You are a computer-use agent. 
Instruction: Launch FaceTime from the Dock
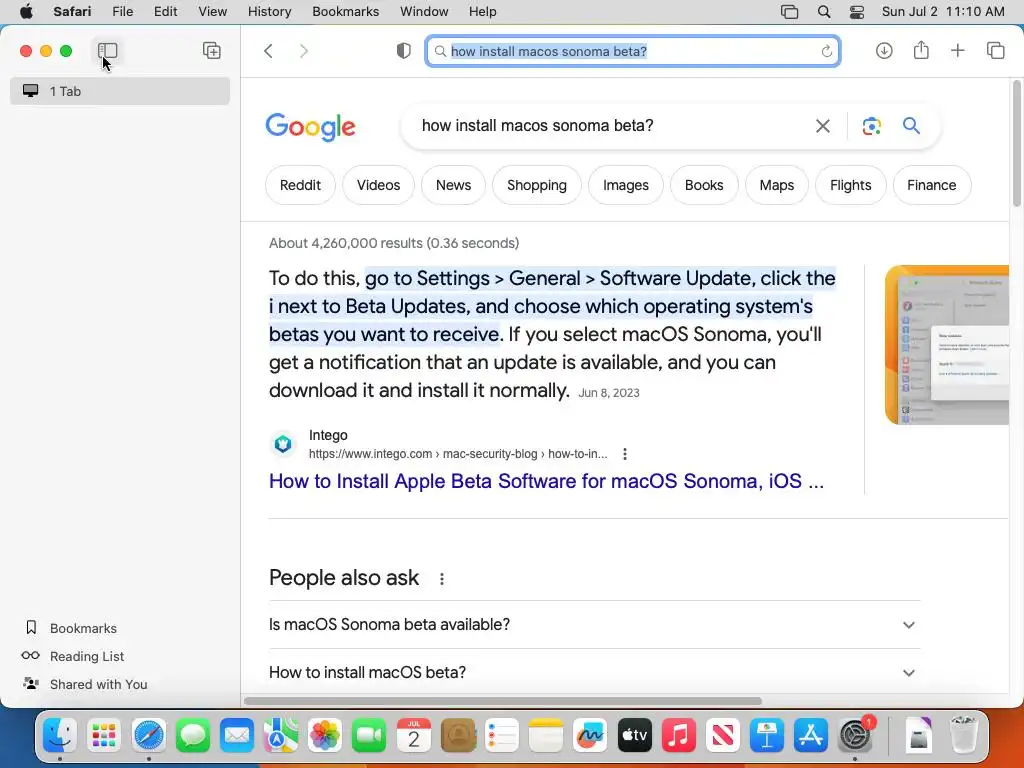click(369, 736)
